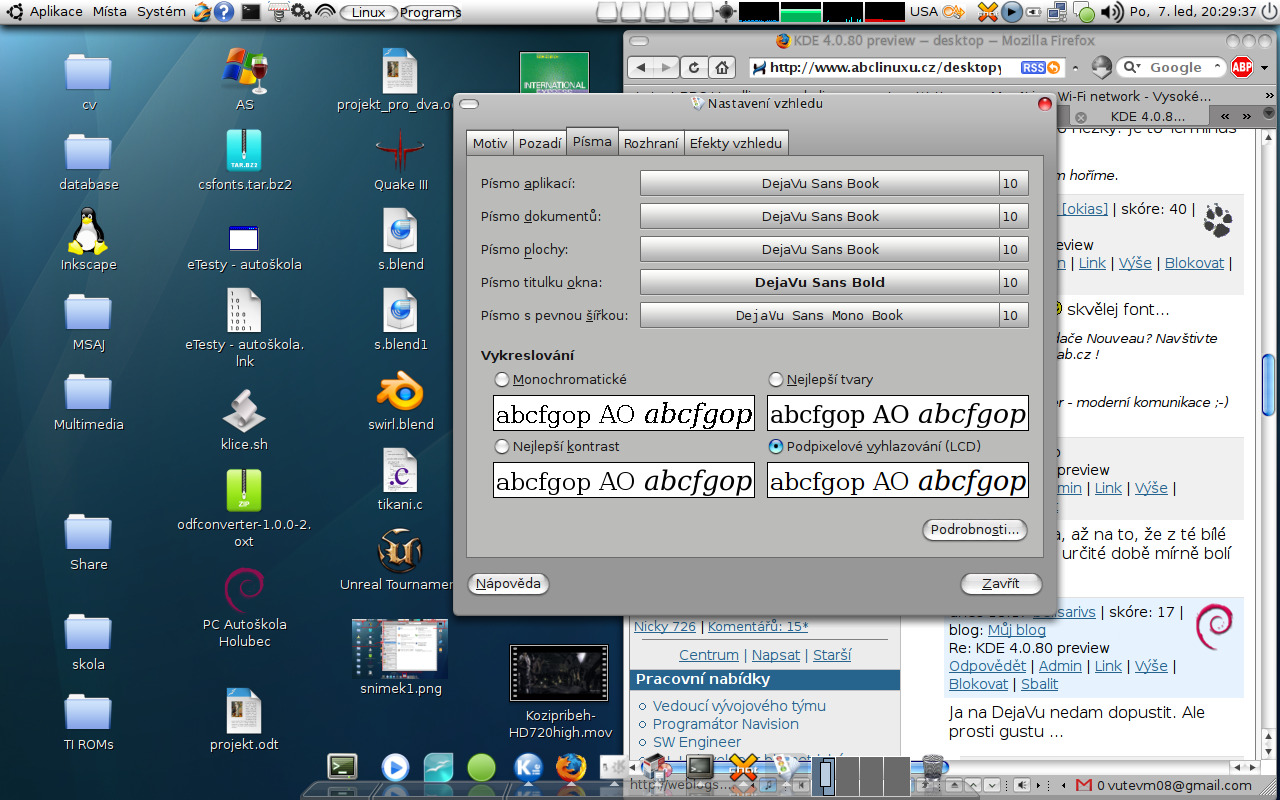Click the Můj blog link
This screenshot has height=800, width=1280.
[x=1017, y=630]
